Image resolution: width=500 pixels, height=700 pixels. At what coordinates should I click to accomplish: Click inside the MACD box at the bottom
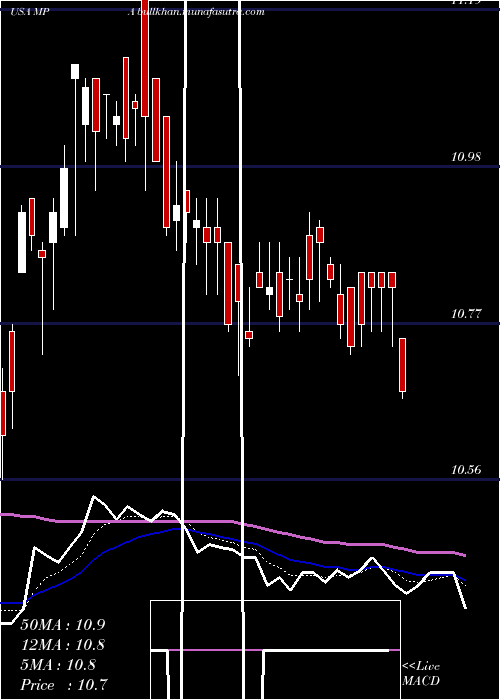pyautogui.click(x=275, y=650)
